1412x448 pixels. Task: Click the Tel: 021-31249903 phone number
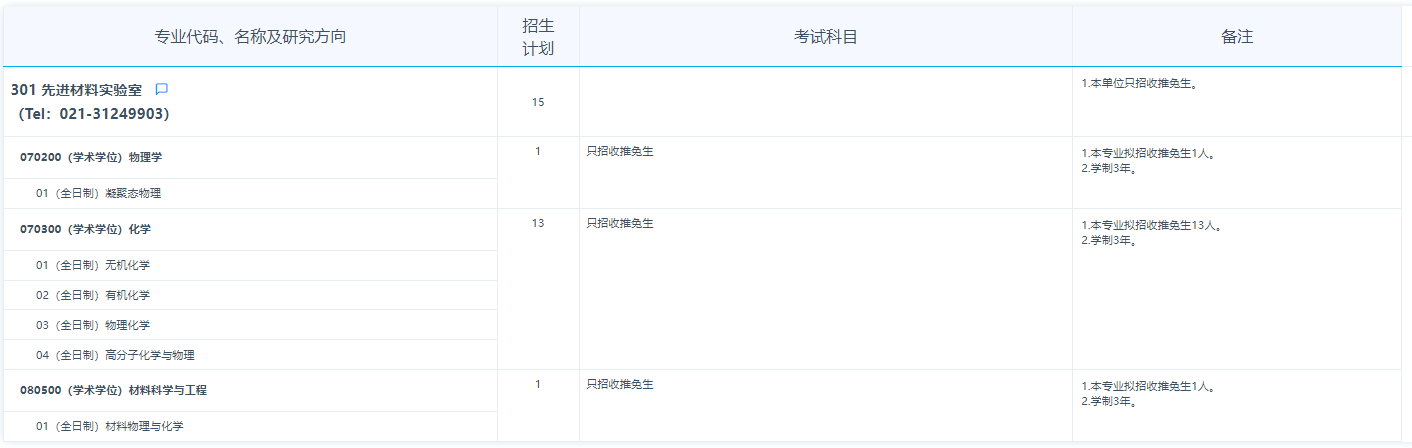tap(94, 114)
